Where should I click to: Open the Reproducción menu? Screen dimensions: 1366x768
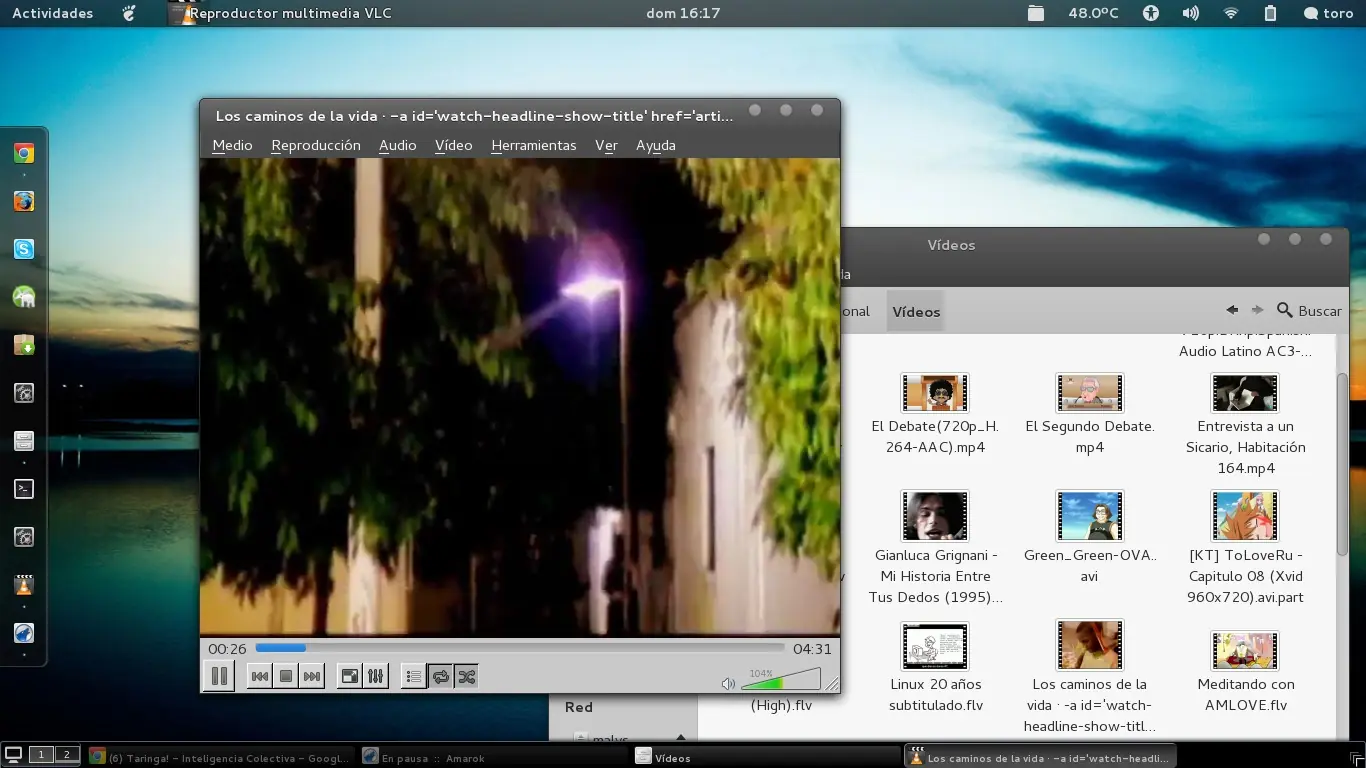(316, 145)
